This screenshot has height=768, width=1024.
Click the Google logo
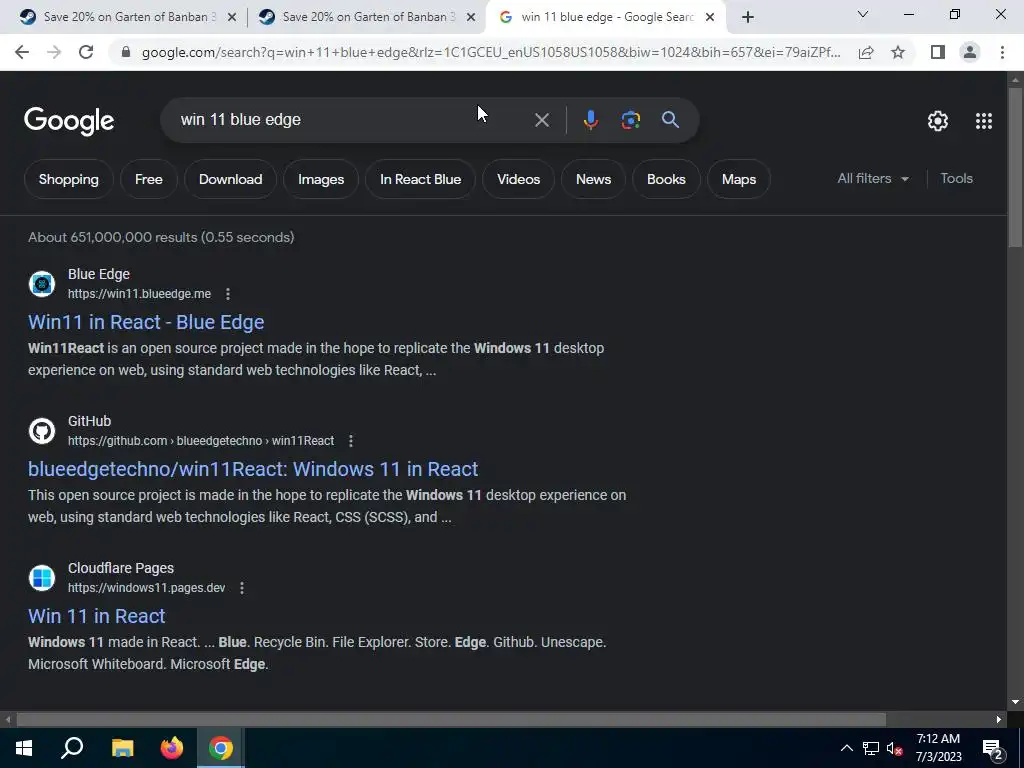coord(69,121)
